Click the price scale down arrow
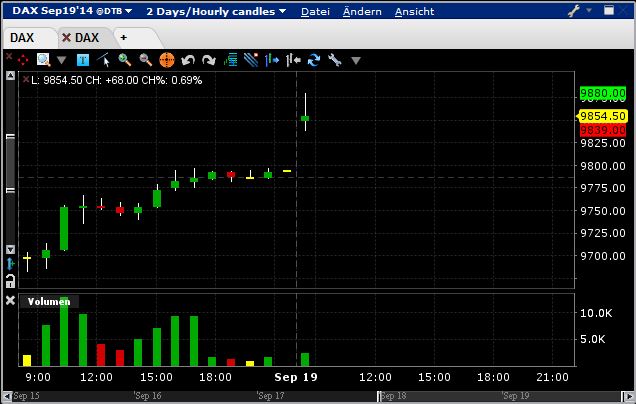Viewport: 636px width, 404px height. 11,249
